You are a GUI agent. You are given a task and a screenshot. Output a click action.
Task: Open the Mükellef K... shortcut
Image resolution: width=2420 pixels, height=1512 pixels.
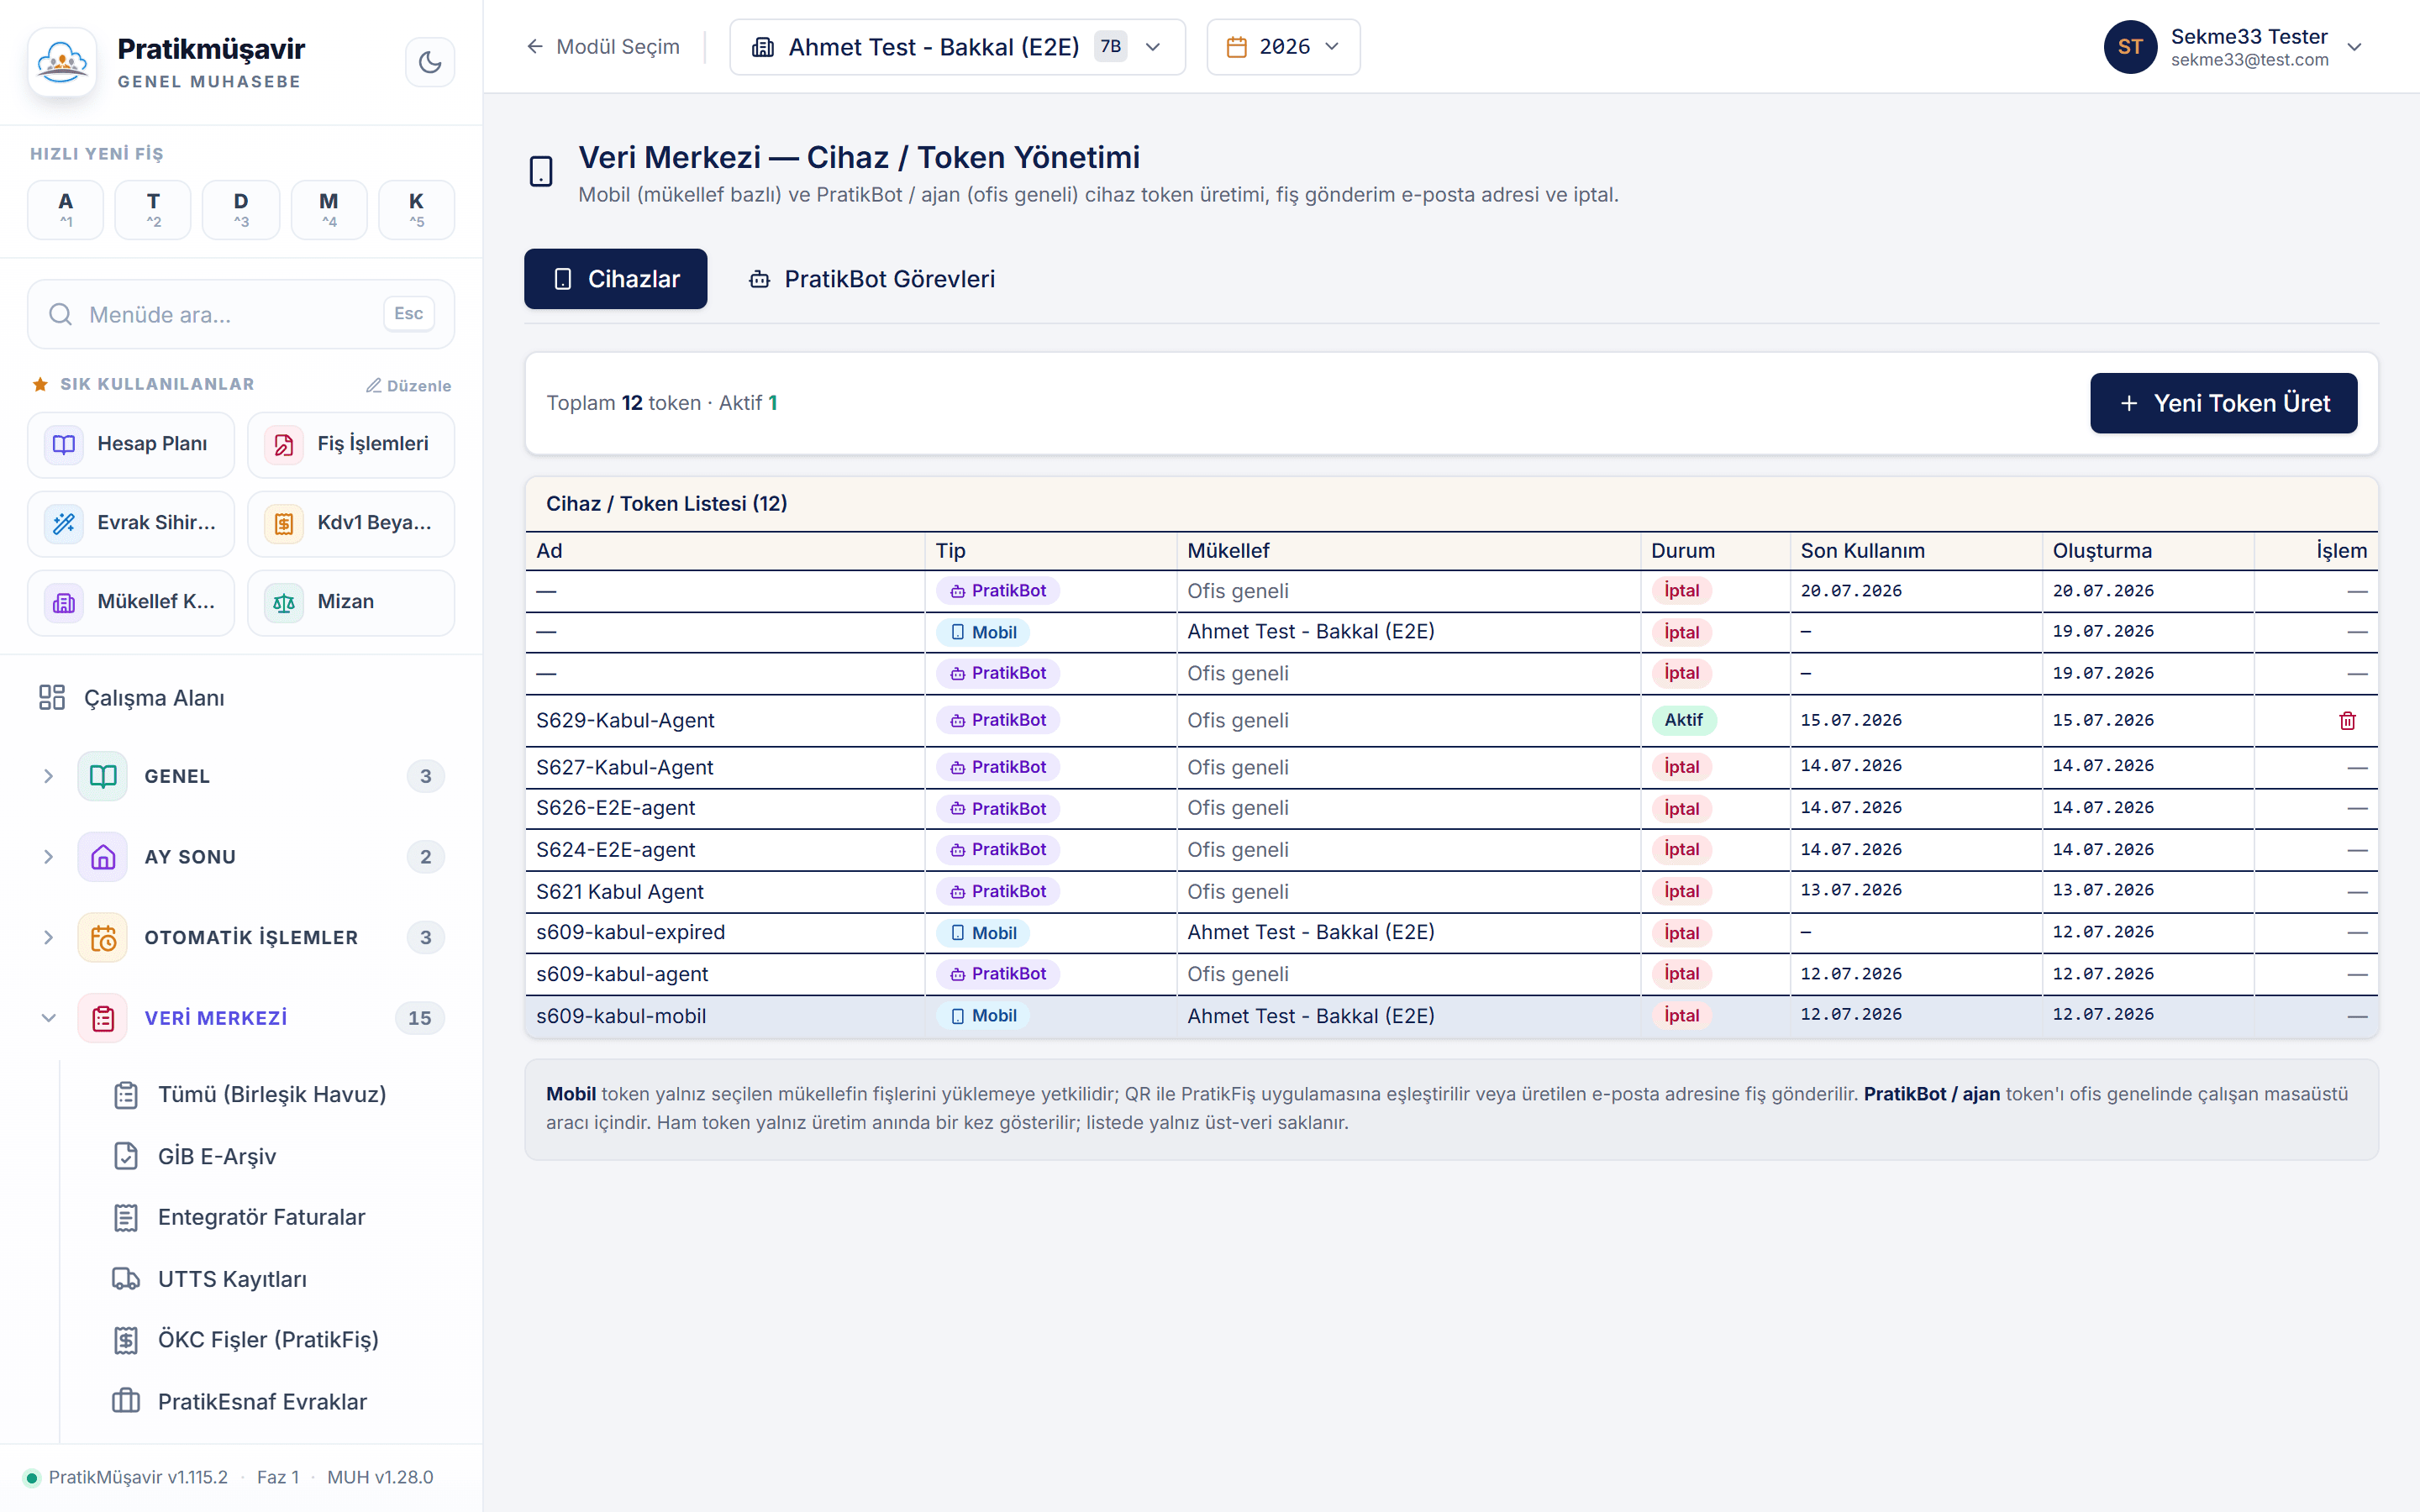[131, 602]
